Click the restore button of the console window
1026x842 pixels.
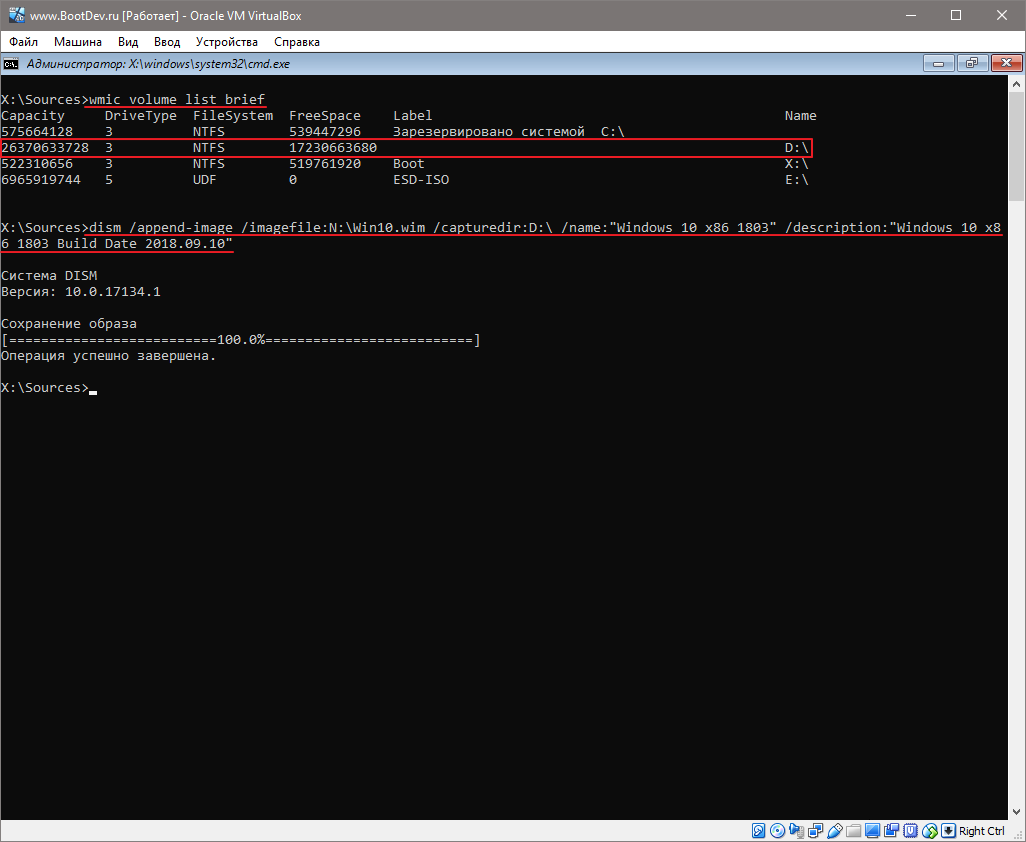pyautogui.click(x=971, y=62)
